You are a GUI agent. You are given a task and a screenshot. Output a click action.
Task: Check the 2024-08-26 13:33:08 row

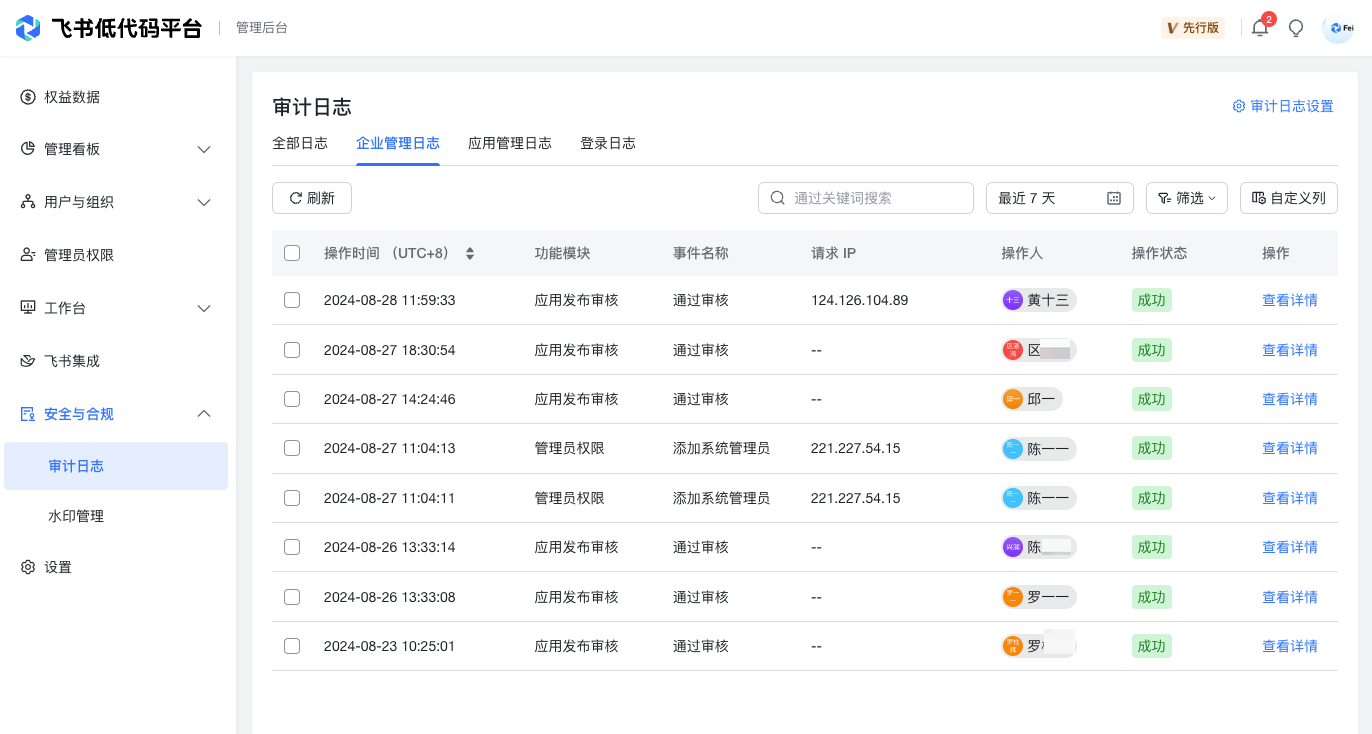(x=292, y=597)
